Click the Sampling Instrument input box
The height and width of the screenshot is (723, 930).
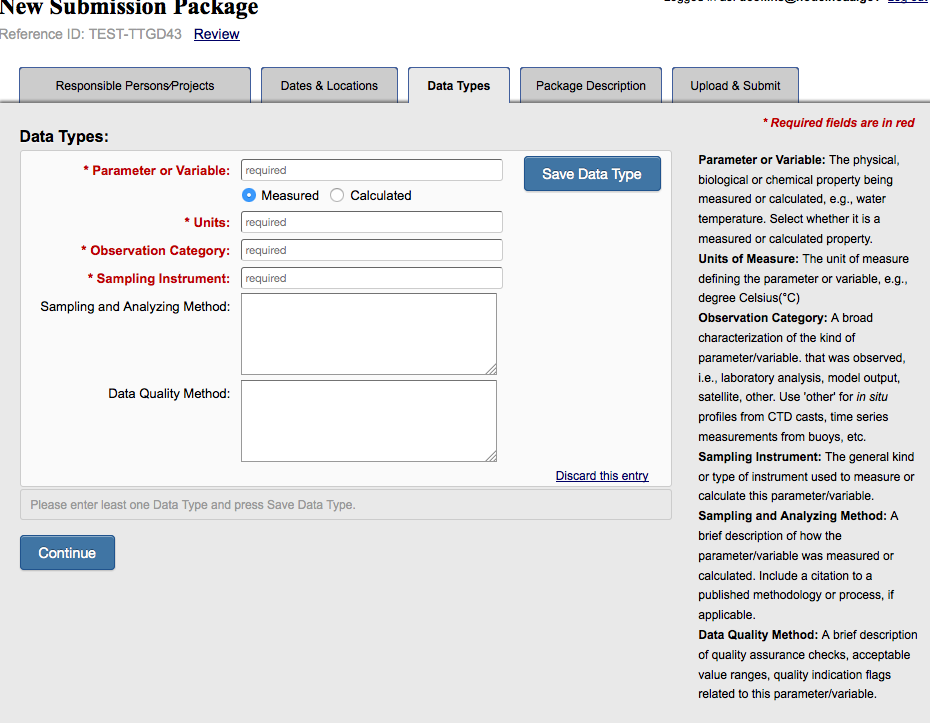point(371,278)
